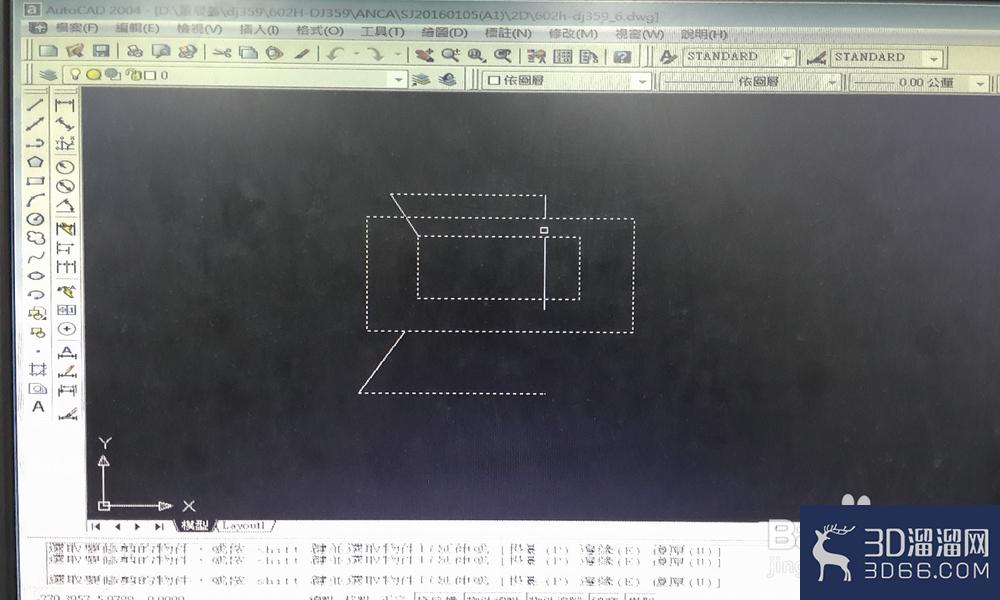Click the Properties palette icon
This screenshot has height=600, width=1000.
(x=536, y=57)
